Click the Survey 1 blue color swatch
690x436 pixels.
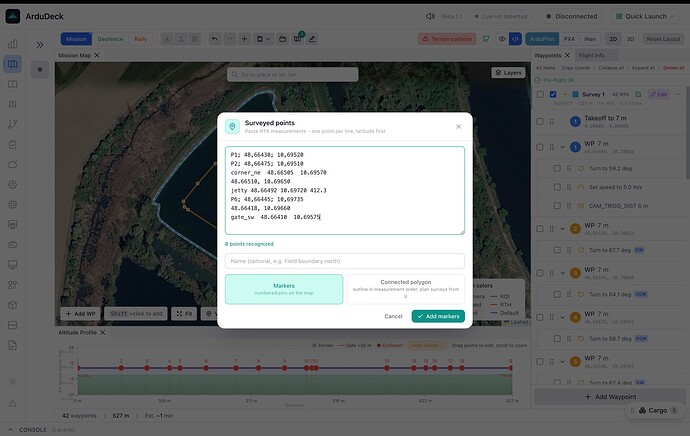click(x=575, y=94)
